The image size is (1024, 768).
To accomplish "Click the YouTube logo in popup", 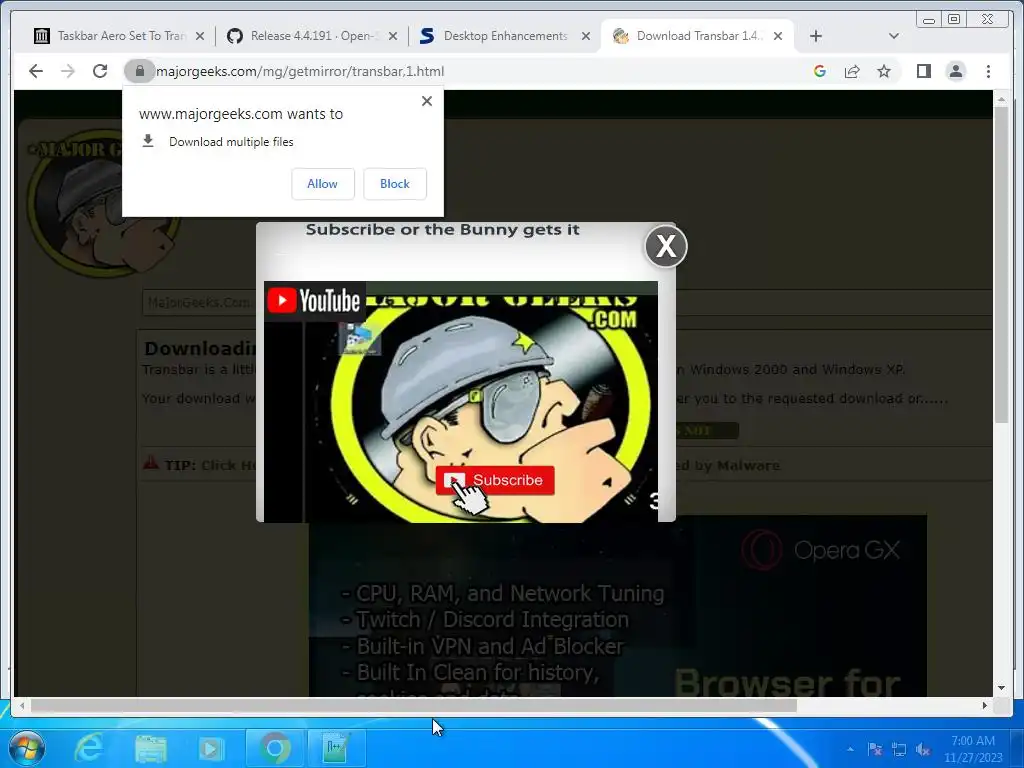I will [314, 301].
